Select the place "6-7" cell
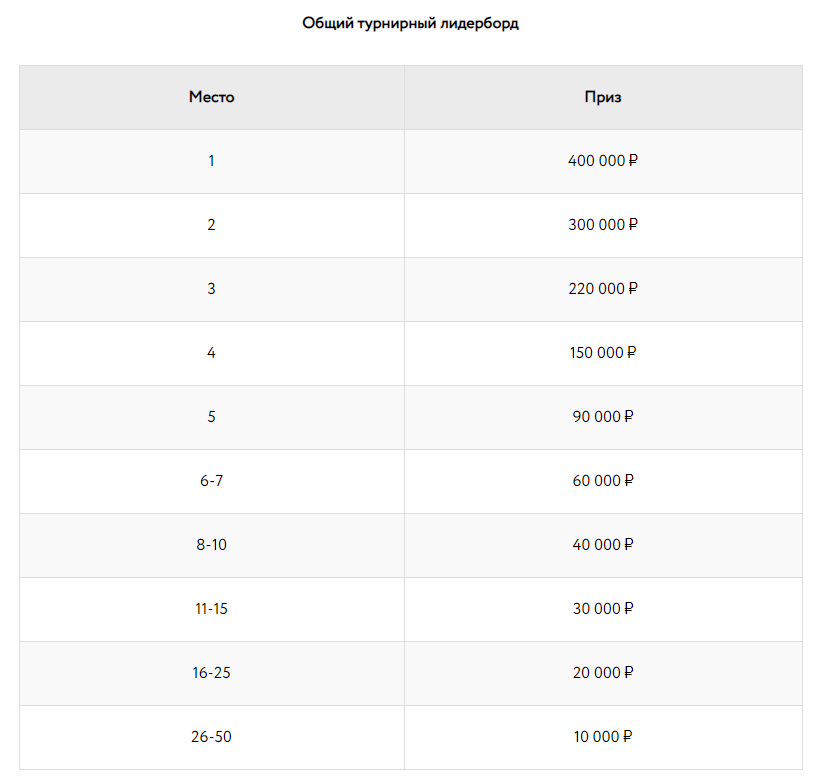 [x=211, y=481]
